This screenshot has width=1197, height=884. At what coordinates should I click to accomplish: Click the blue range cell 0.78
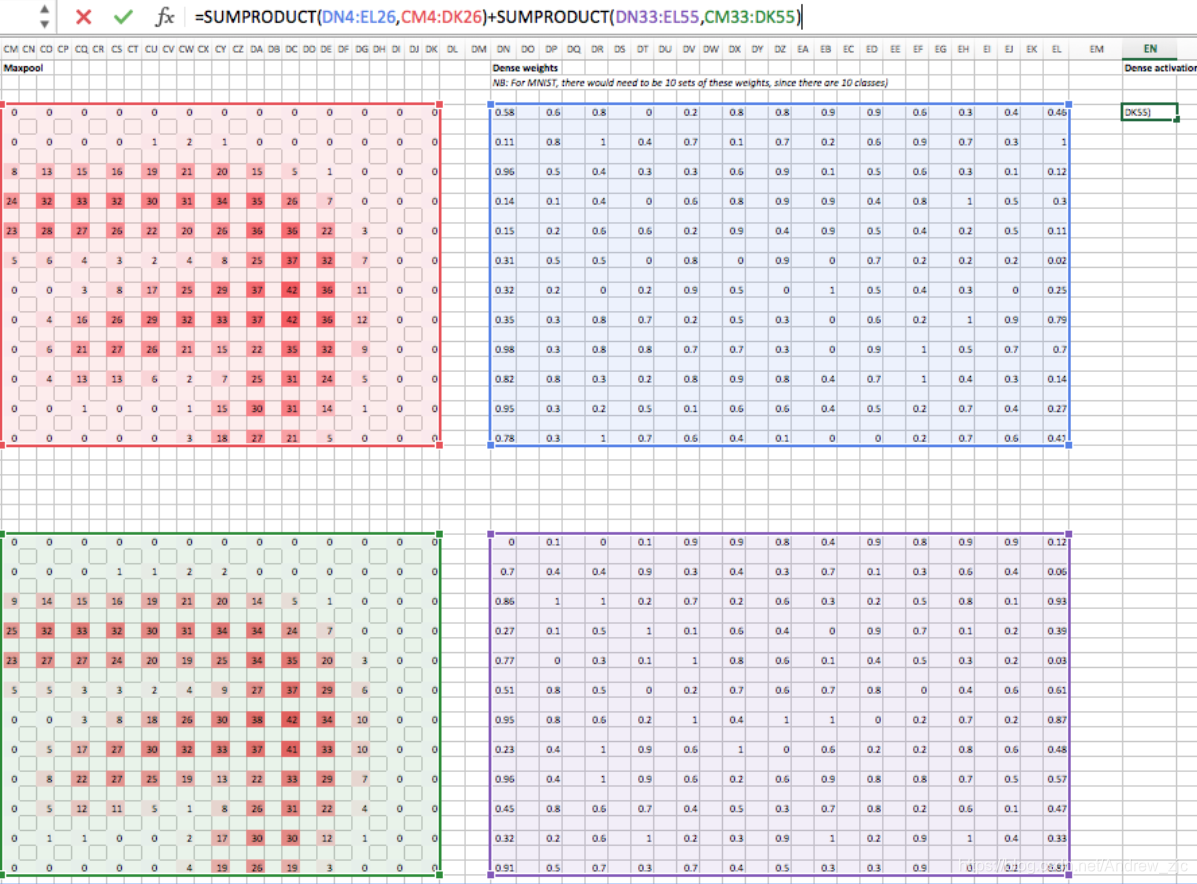pyautogui.click(x=504, y=438)
